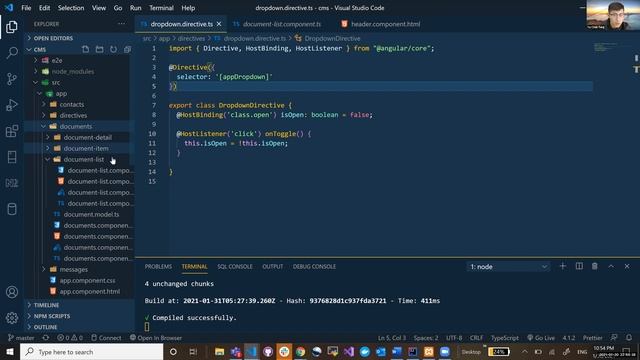Screen dimensions: 640x360
Task: Click New File icon in CMS header
Action: tap(85, 49)
